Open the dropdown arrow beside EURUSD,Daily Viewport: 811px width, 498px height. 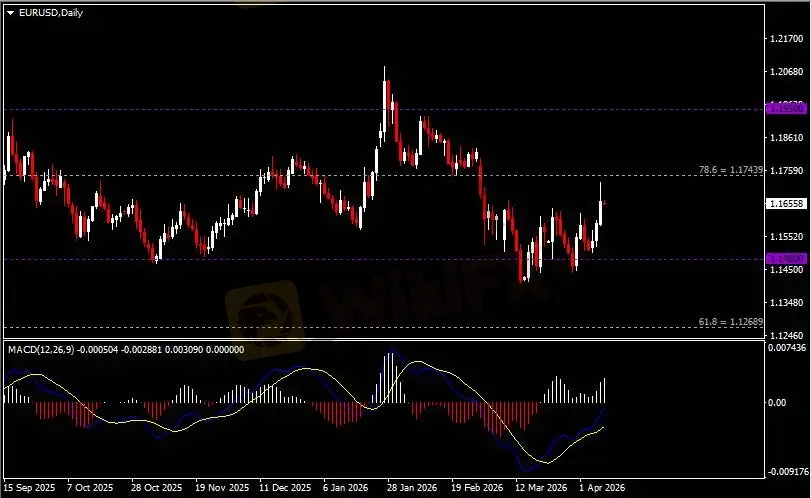[11, 12]
